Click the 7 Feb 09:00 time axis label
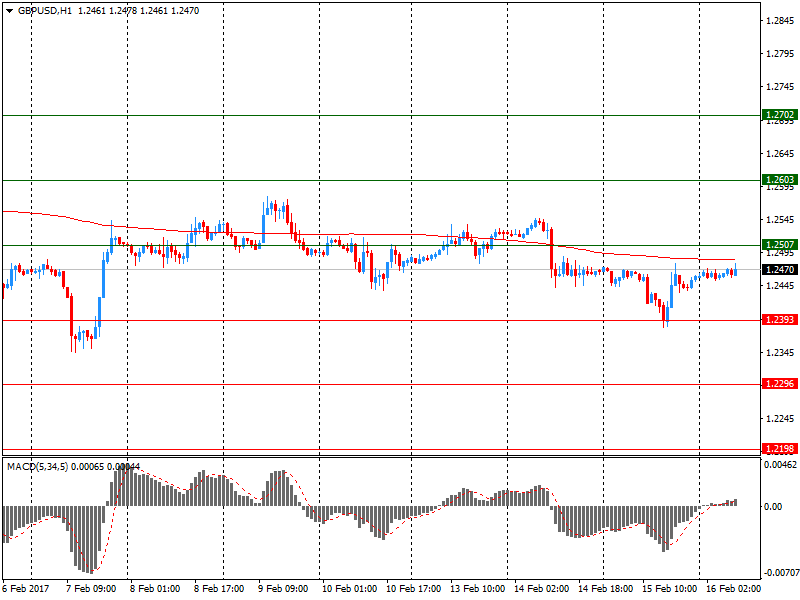This screenshot has height=600, width=800. pos(91,589)
